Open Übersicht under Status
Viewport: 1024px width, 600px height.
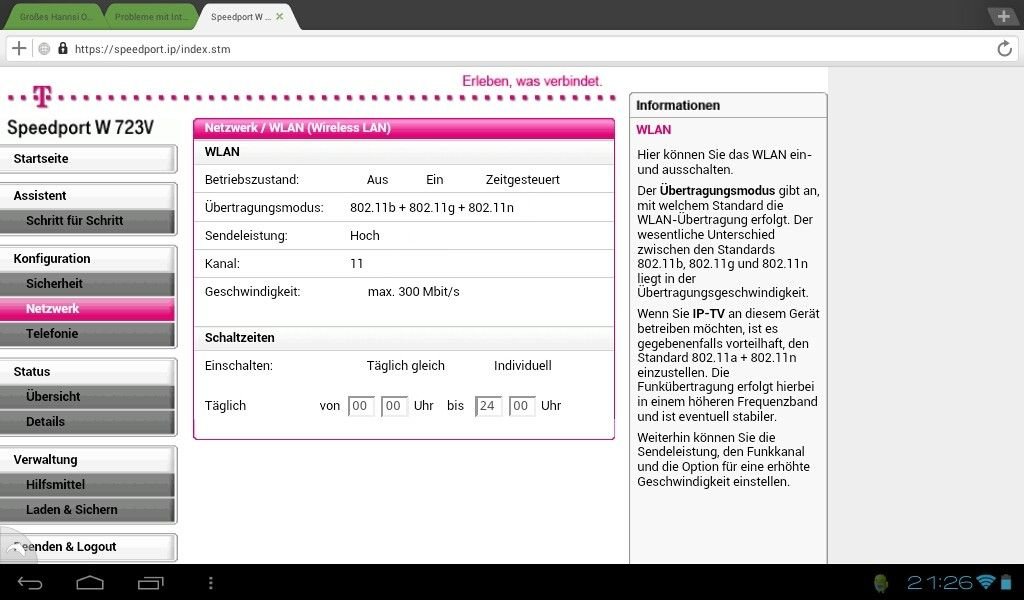[x=88, y=396]
